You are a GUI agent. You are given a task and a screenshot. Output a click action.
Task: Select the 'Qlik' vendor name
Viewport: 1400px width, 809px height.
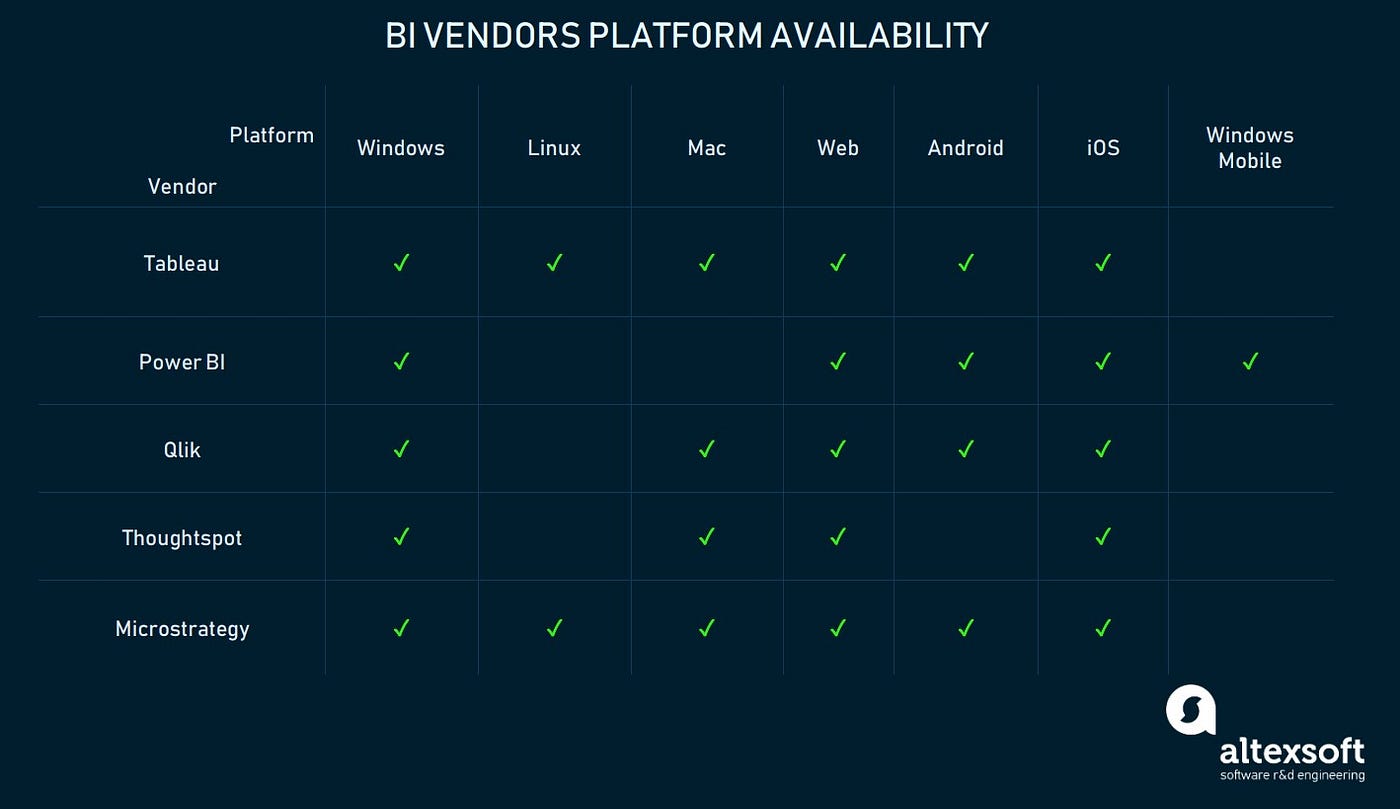pos(182,450)
